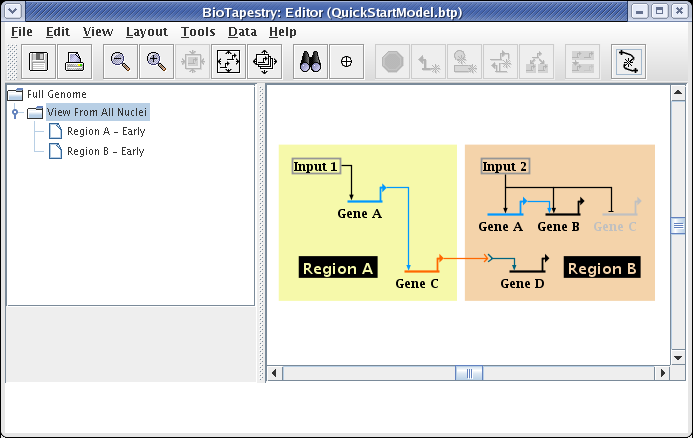Open the Tools menu
693x438 pixels.
coord(198,31)
